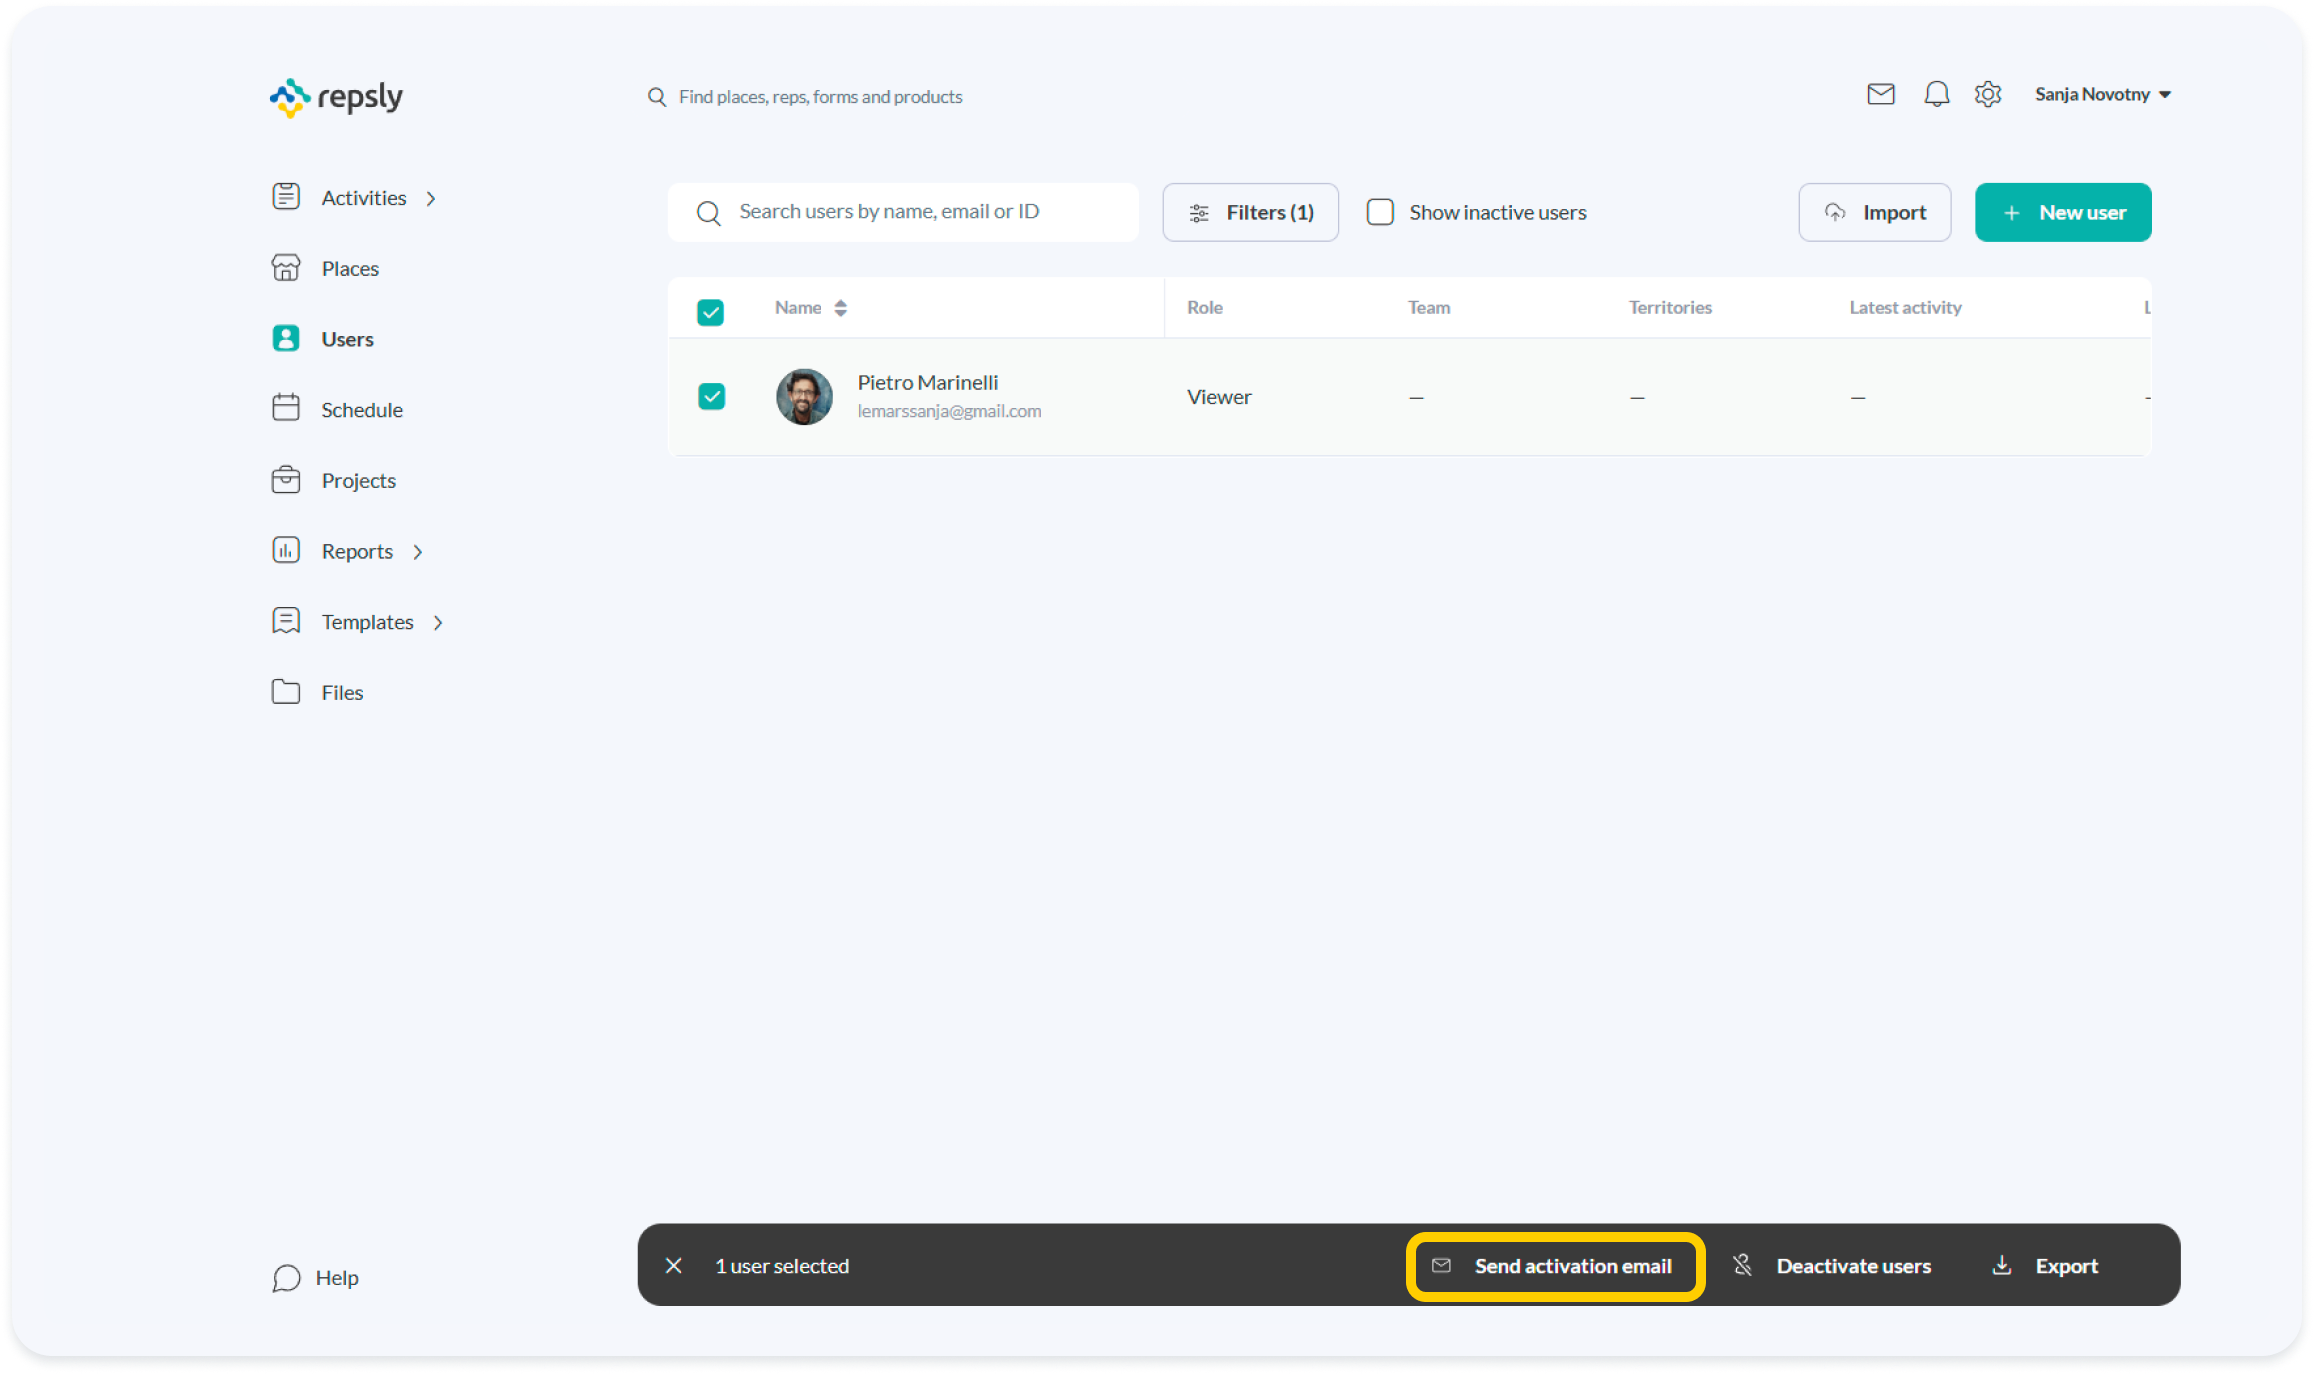Click Deactivate users
The height and width of the screenshot is (1374, 2314).
click(x=1832, y=1266)
